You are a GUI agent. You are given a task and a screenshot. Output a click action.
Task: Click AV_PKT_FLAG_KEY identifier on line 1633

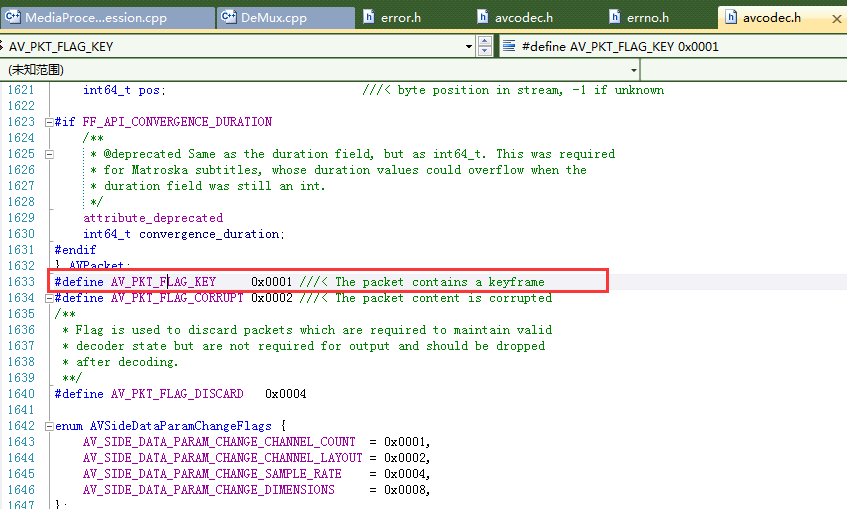coord(163,282)
